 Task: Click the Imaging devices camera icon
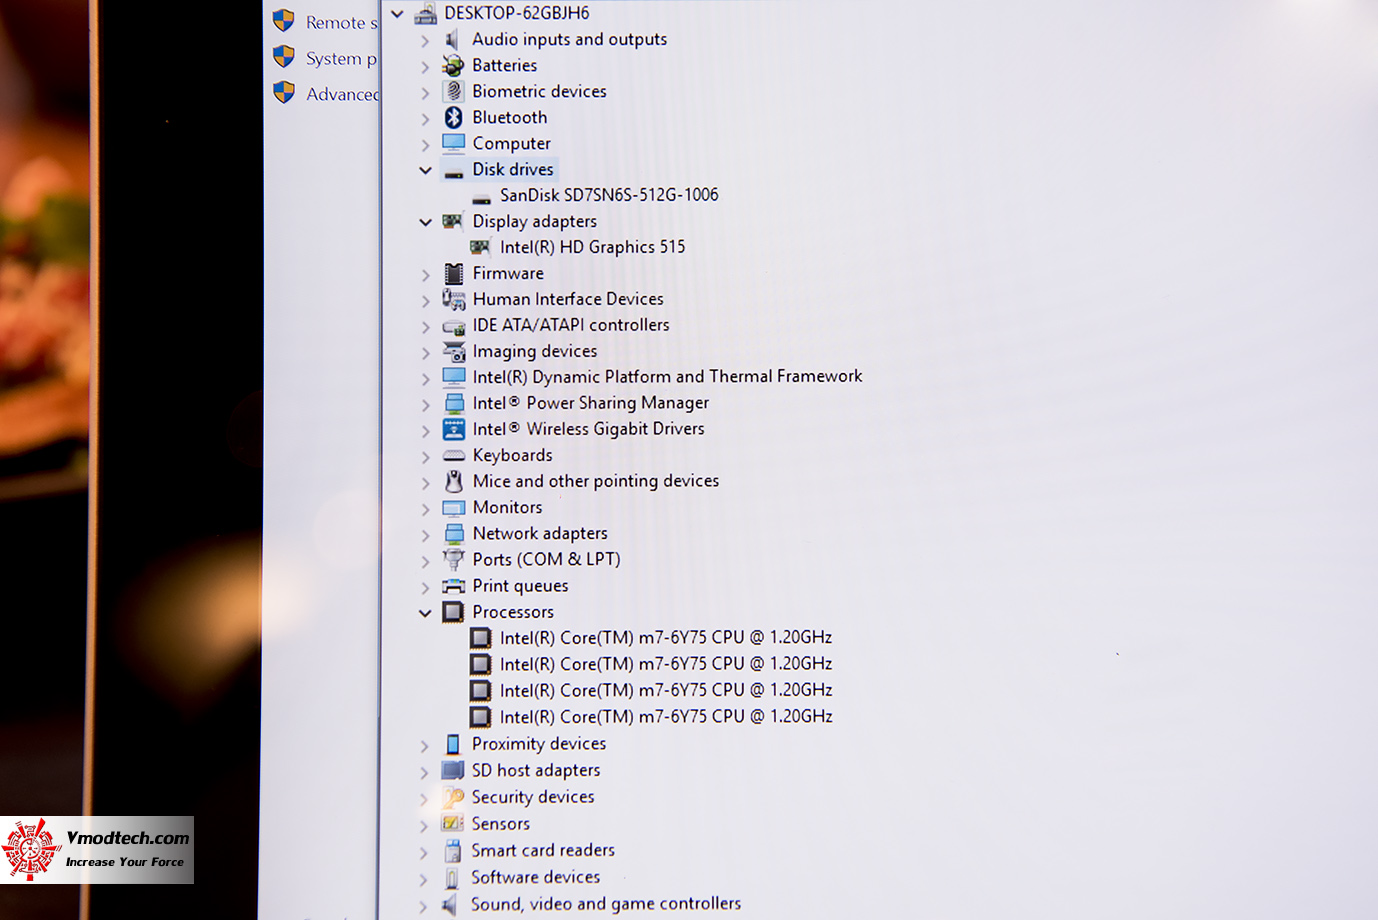(x=454, y=351)
